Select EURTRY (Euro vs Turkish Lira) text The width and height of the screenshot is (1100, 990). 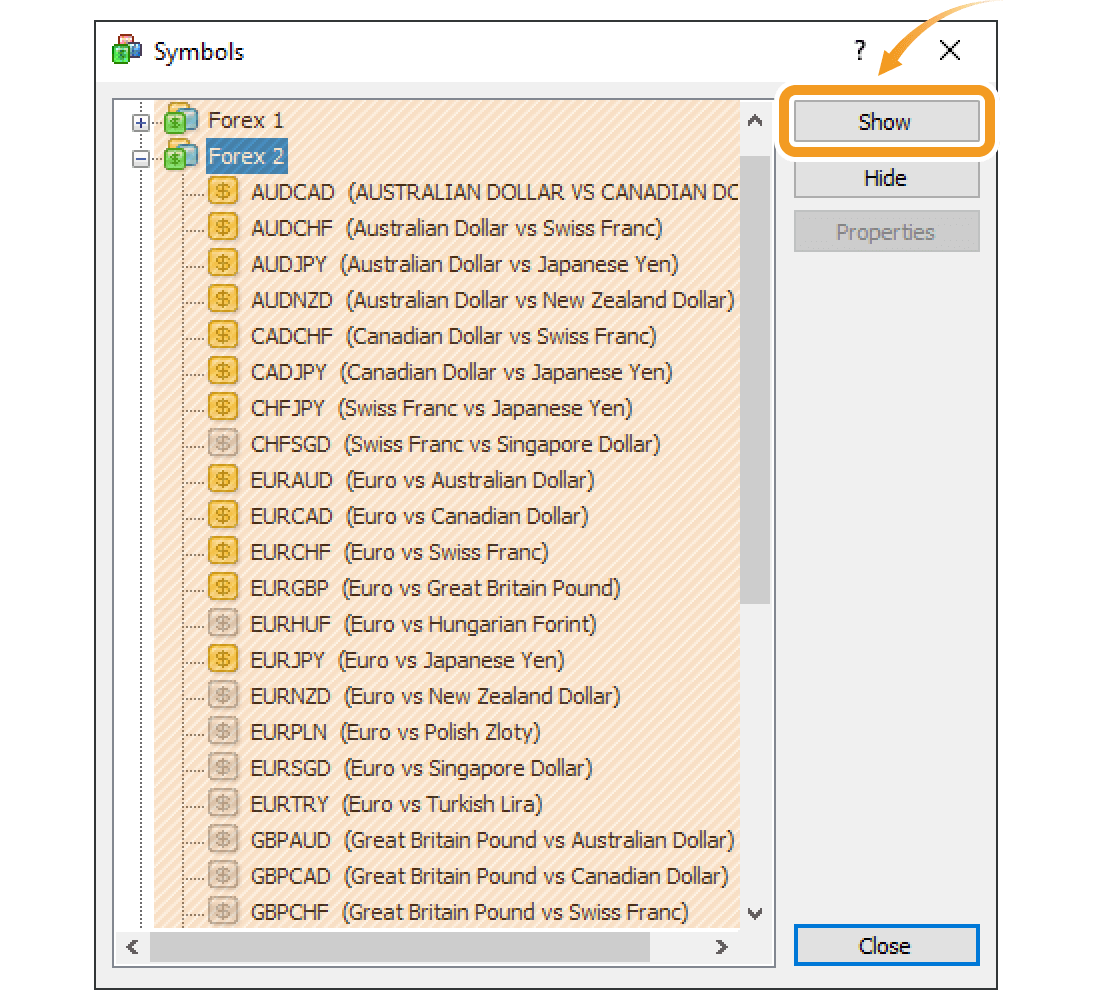(396, 804)
